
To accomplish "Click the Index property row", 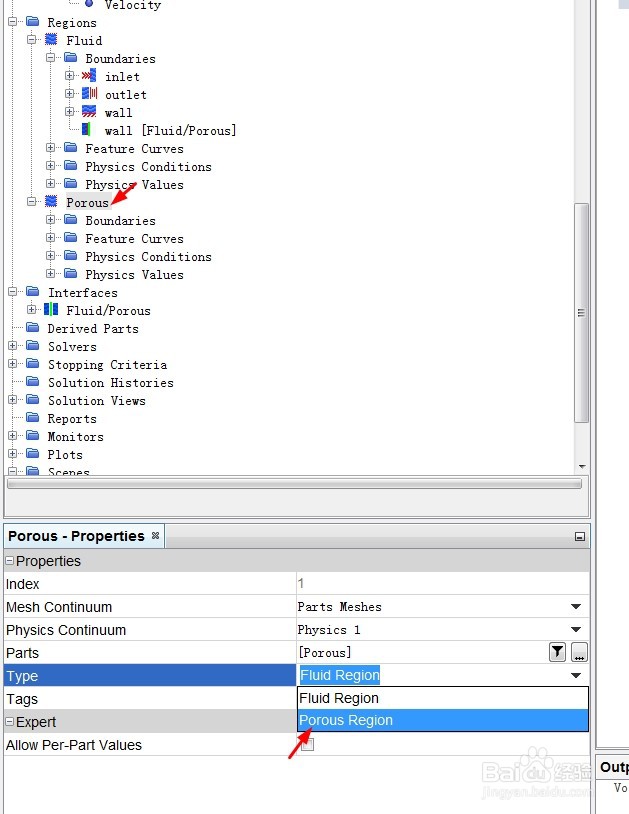I will (296, 584).
